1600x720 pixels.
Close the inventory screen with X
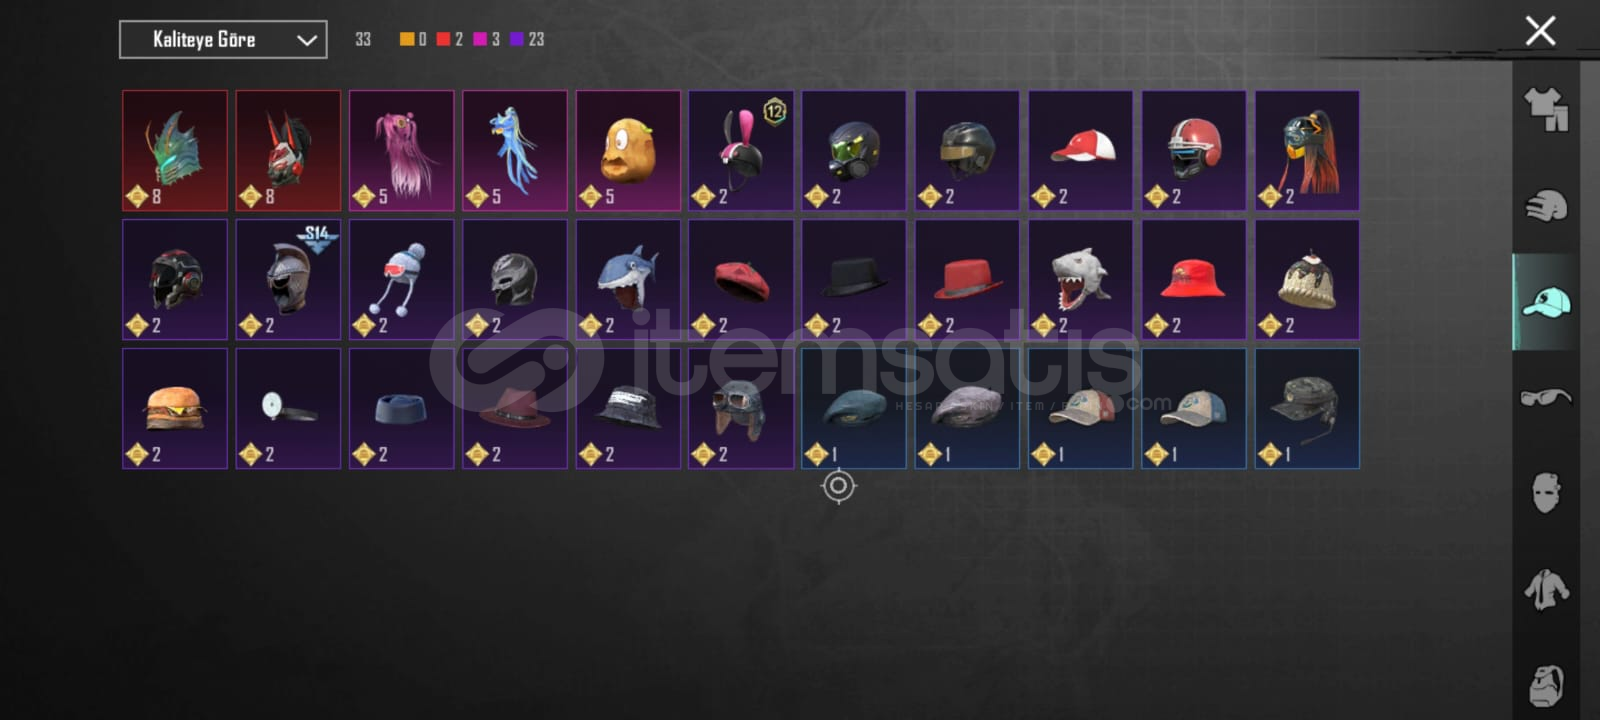click(x=1540, y=31)
